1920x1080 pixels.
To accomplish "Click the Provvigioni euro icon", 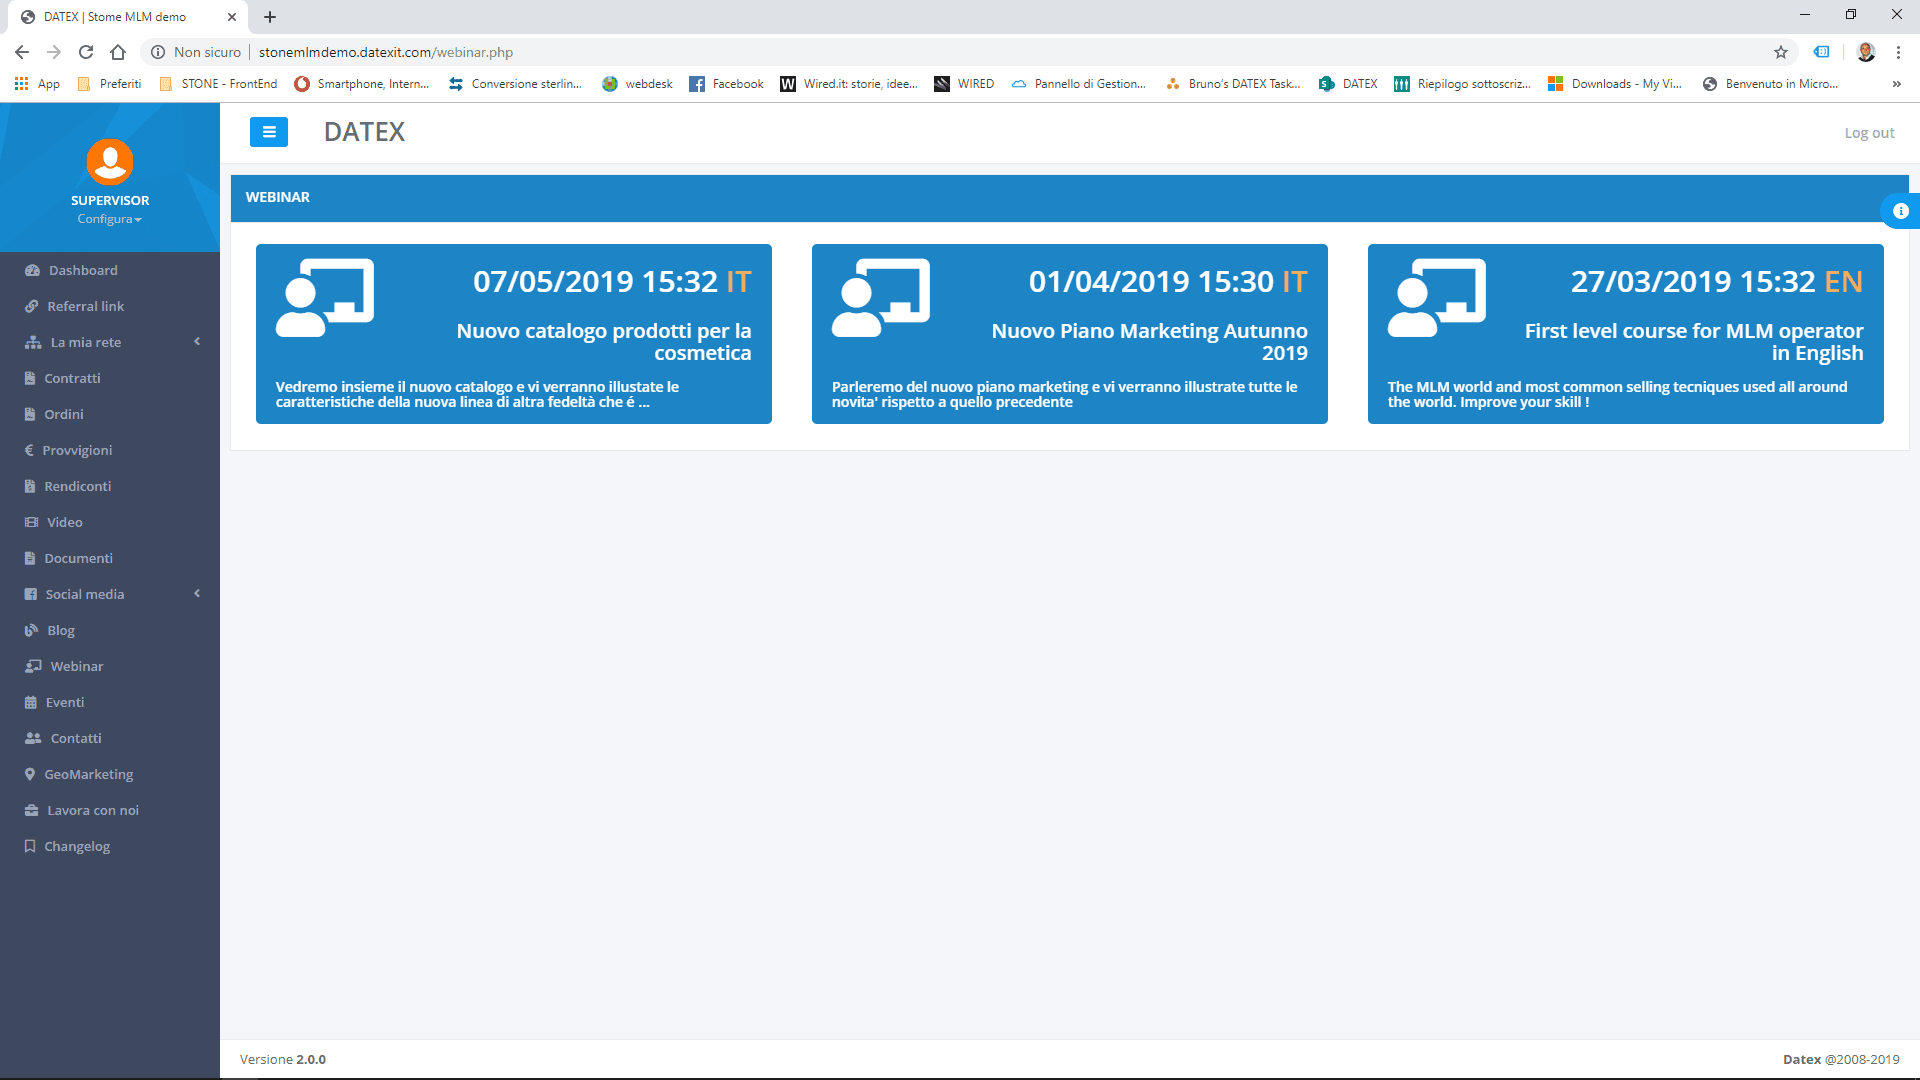I will tap(29, 450).
